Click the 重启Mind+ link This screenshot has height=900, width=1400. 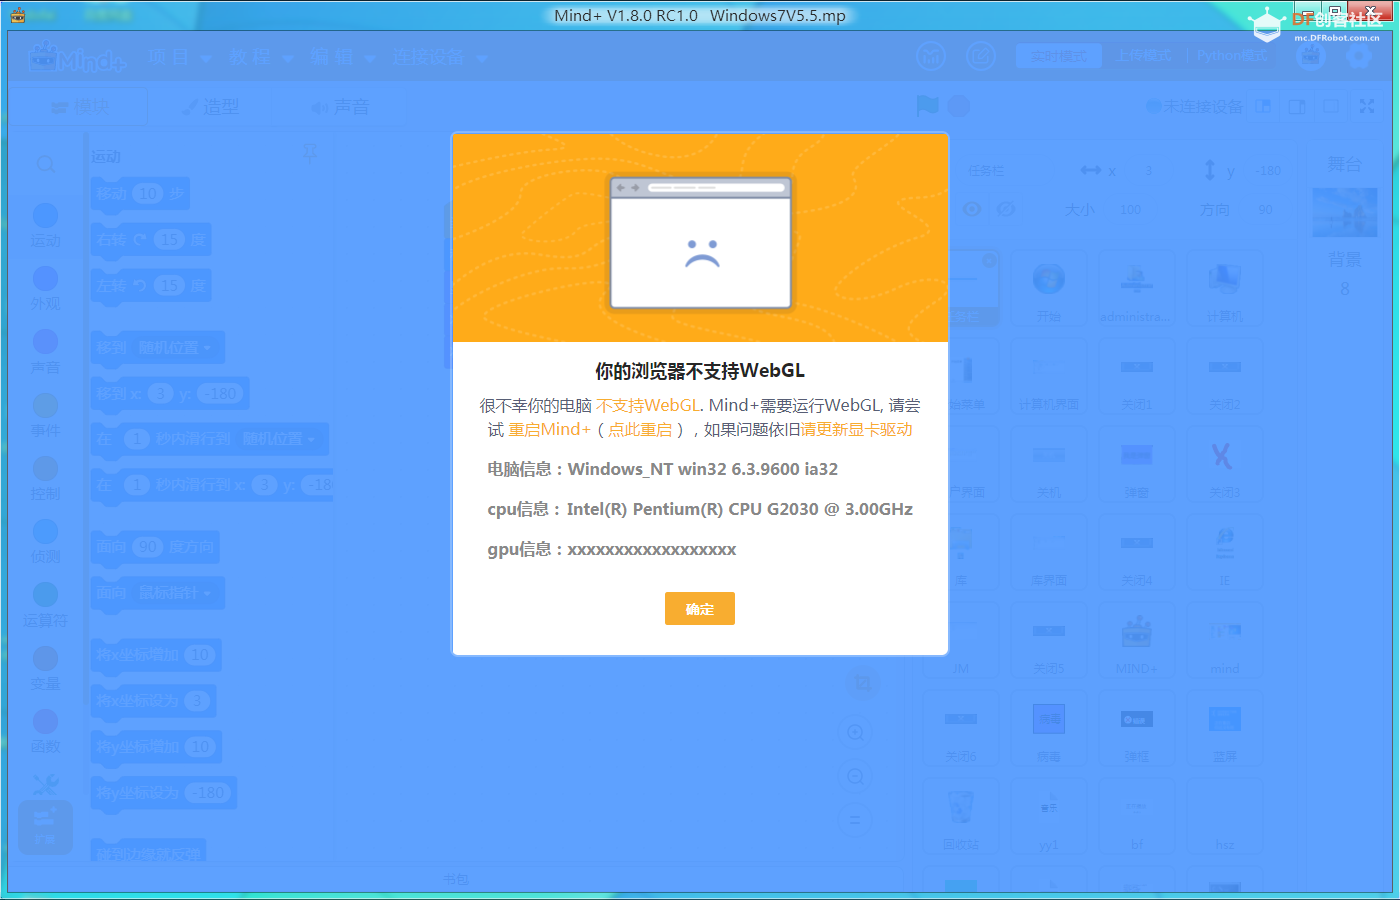click(x=549, y=430)
